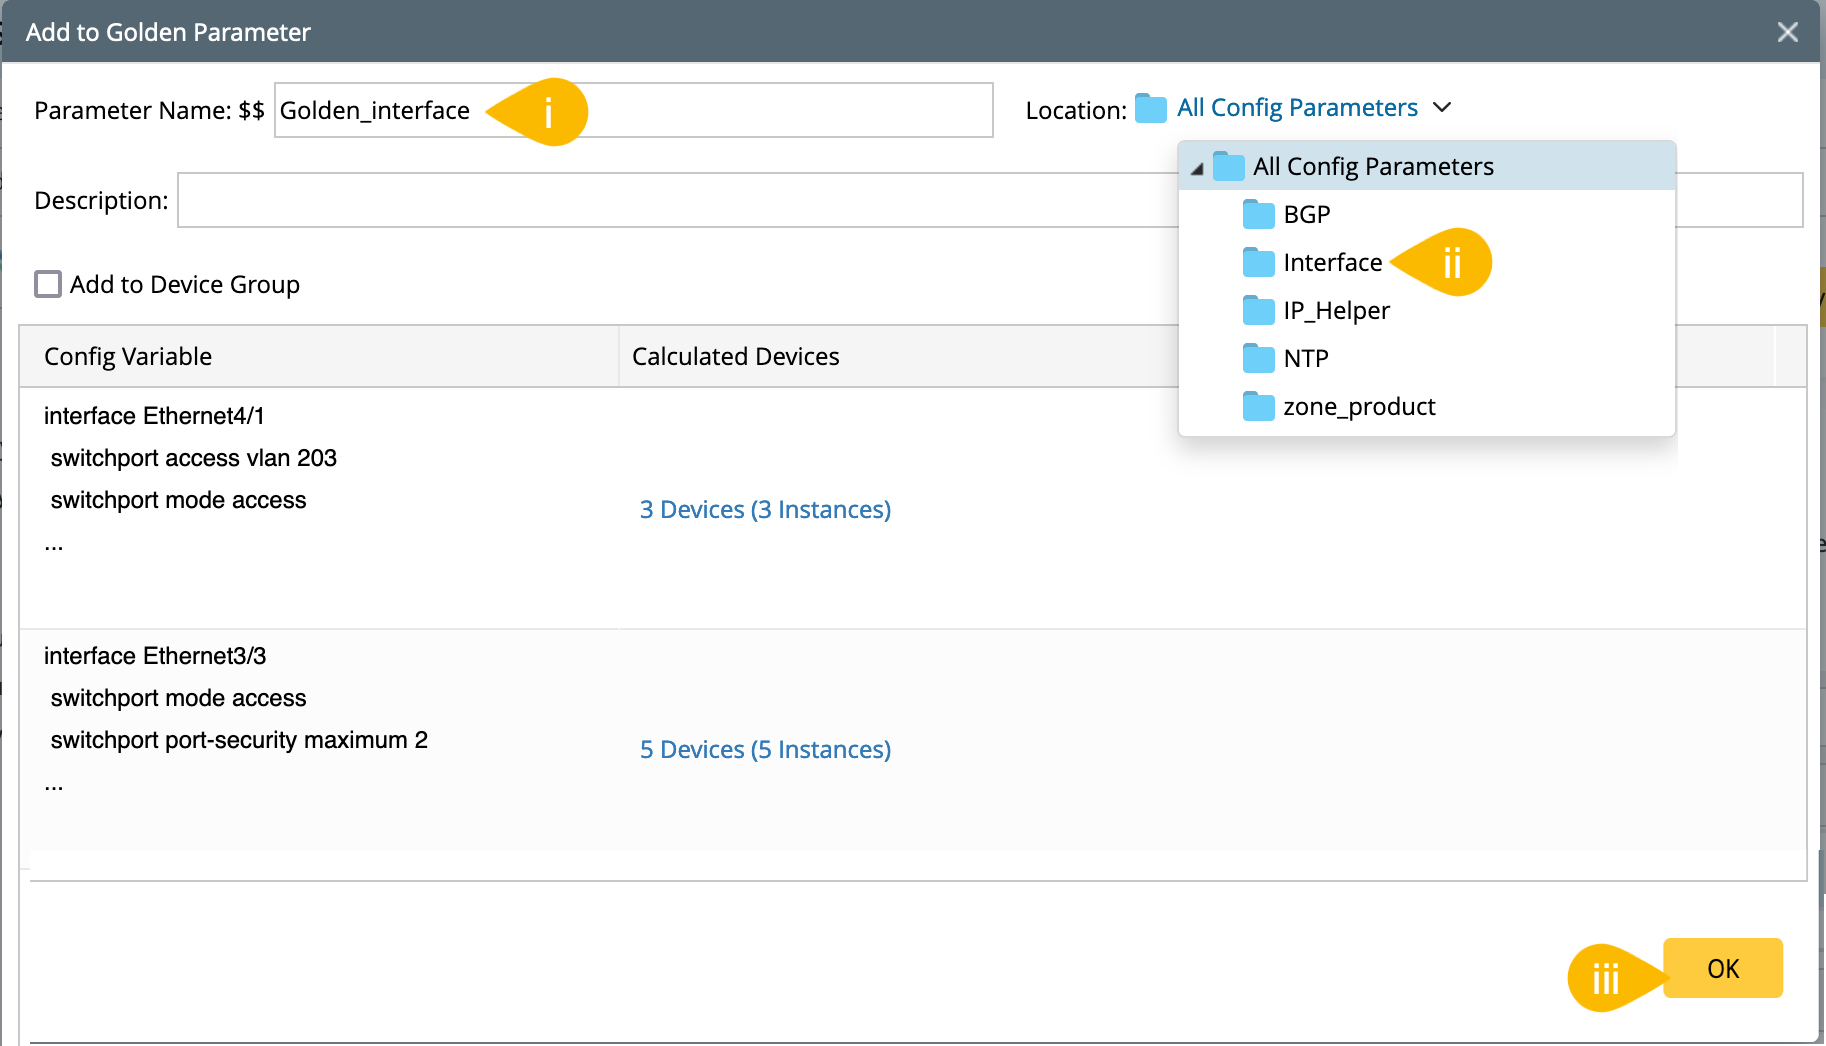
Task: Click the IP_Helper folder icon
Action: click(1258, 310)
